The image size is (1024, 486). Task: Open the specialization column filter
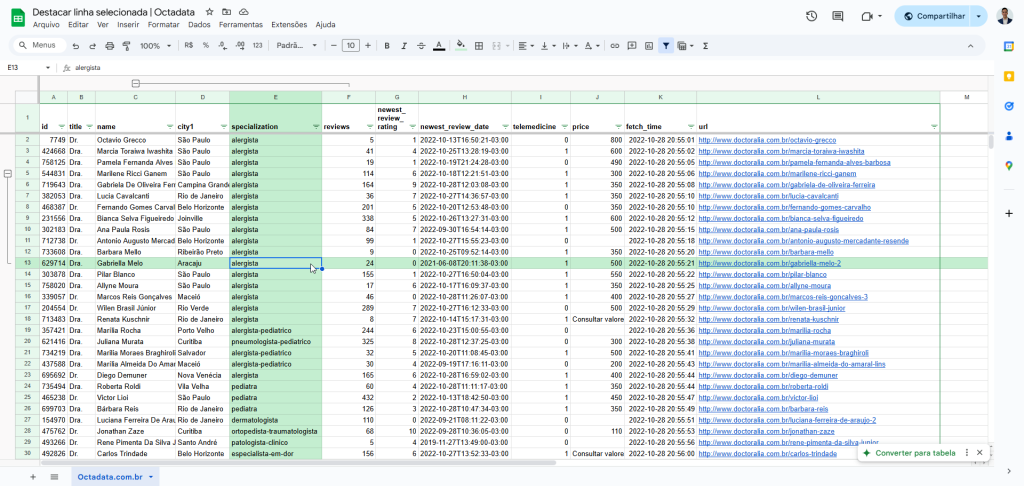[316, 127]
